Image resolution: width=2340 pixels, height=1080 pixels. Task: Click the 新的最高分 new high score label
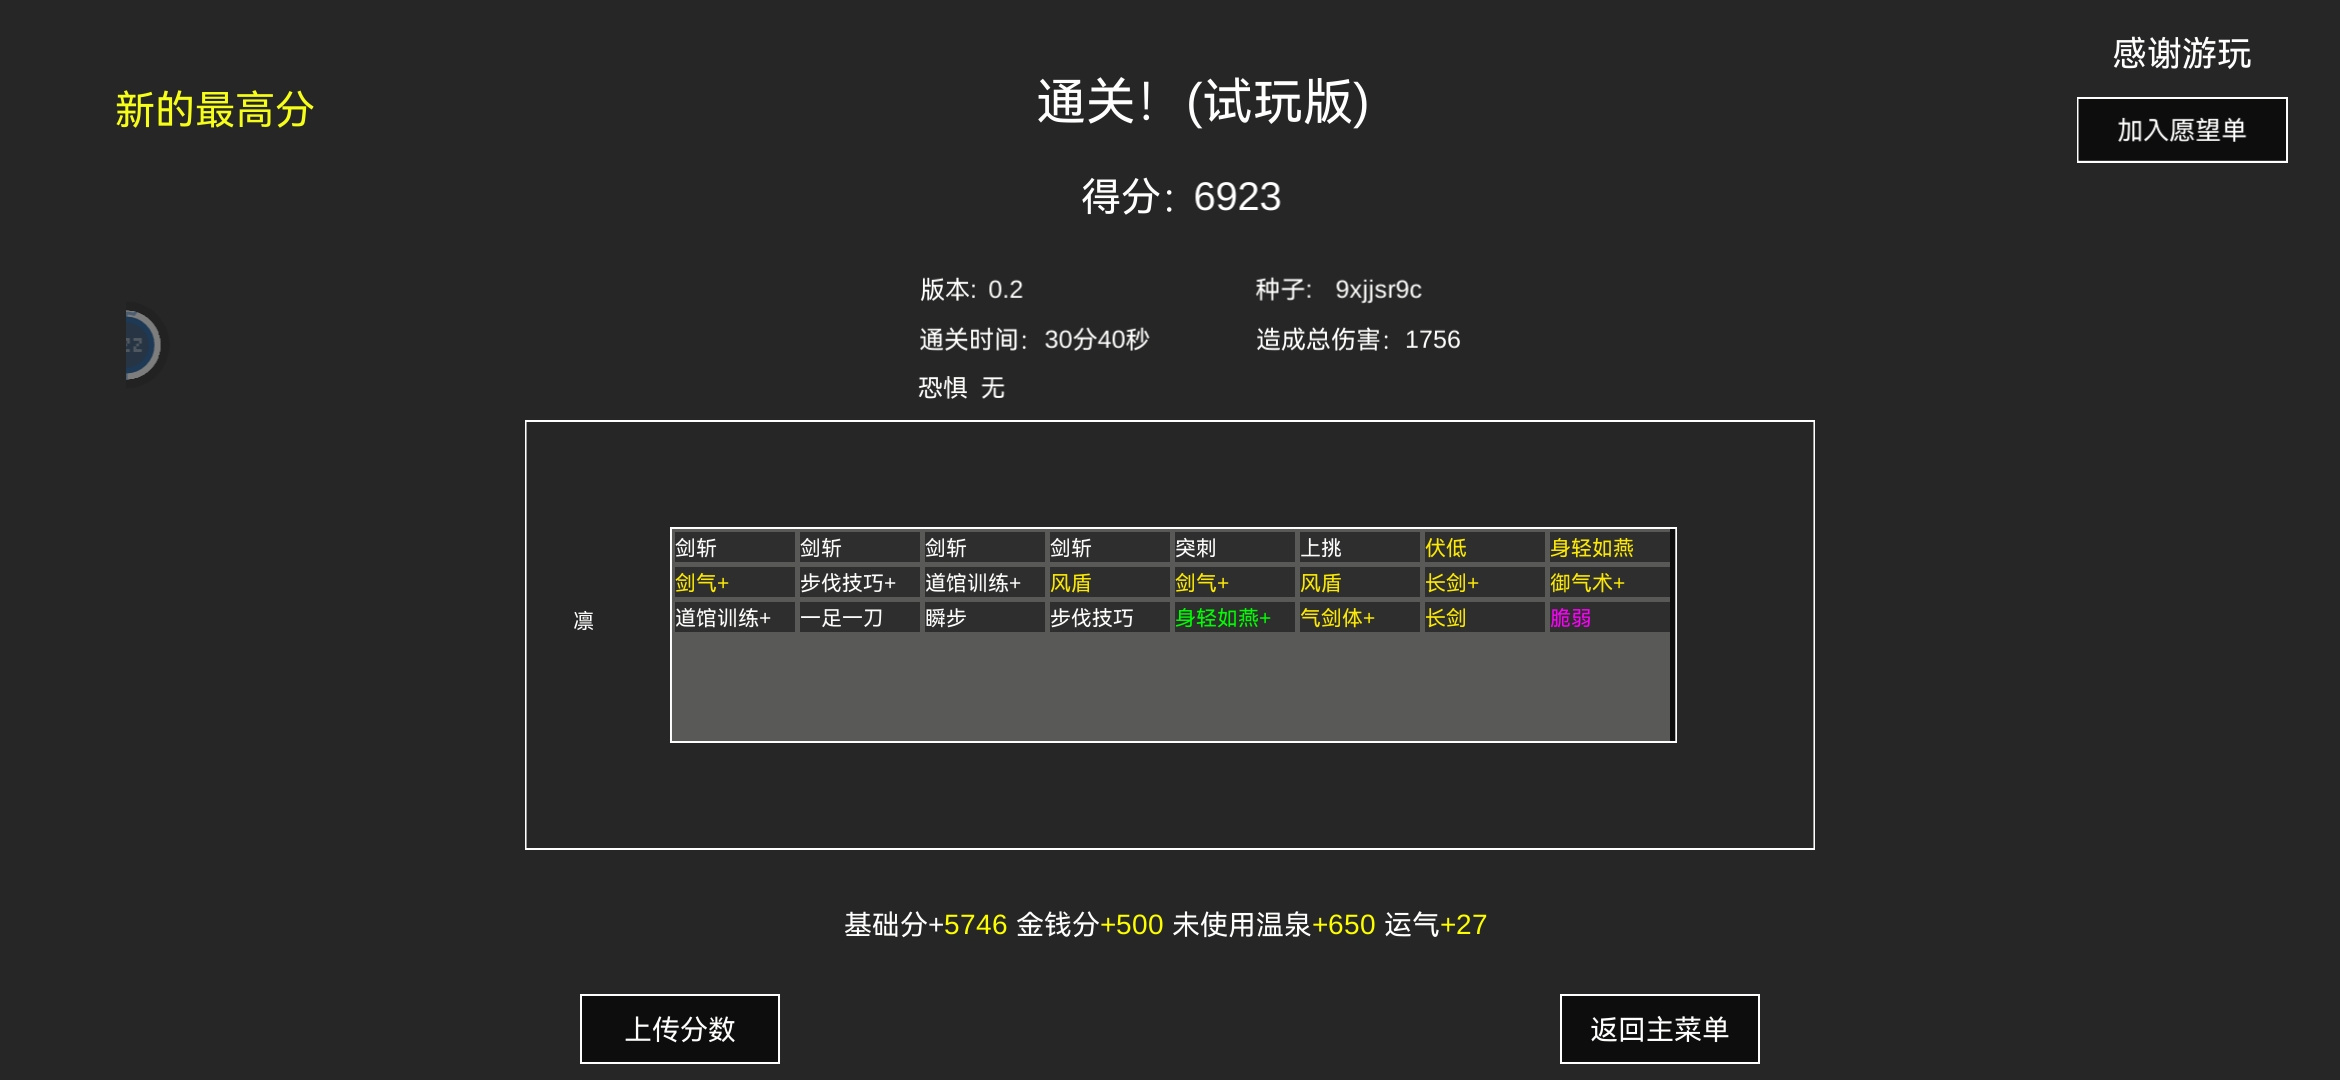click(214, 110)
